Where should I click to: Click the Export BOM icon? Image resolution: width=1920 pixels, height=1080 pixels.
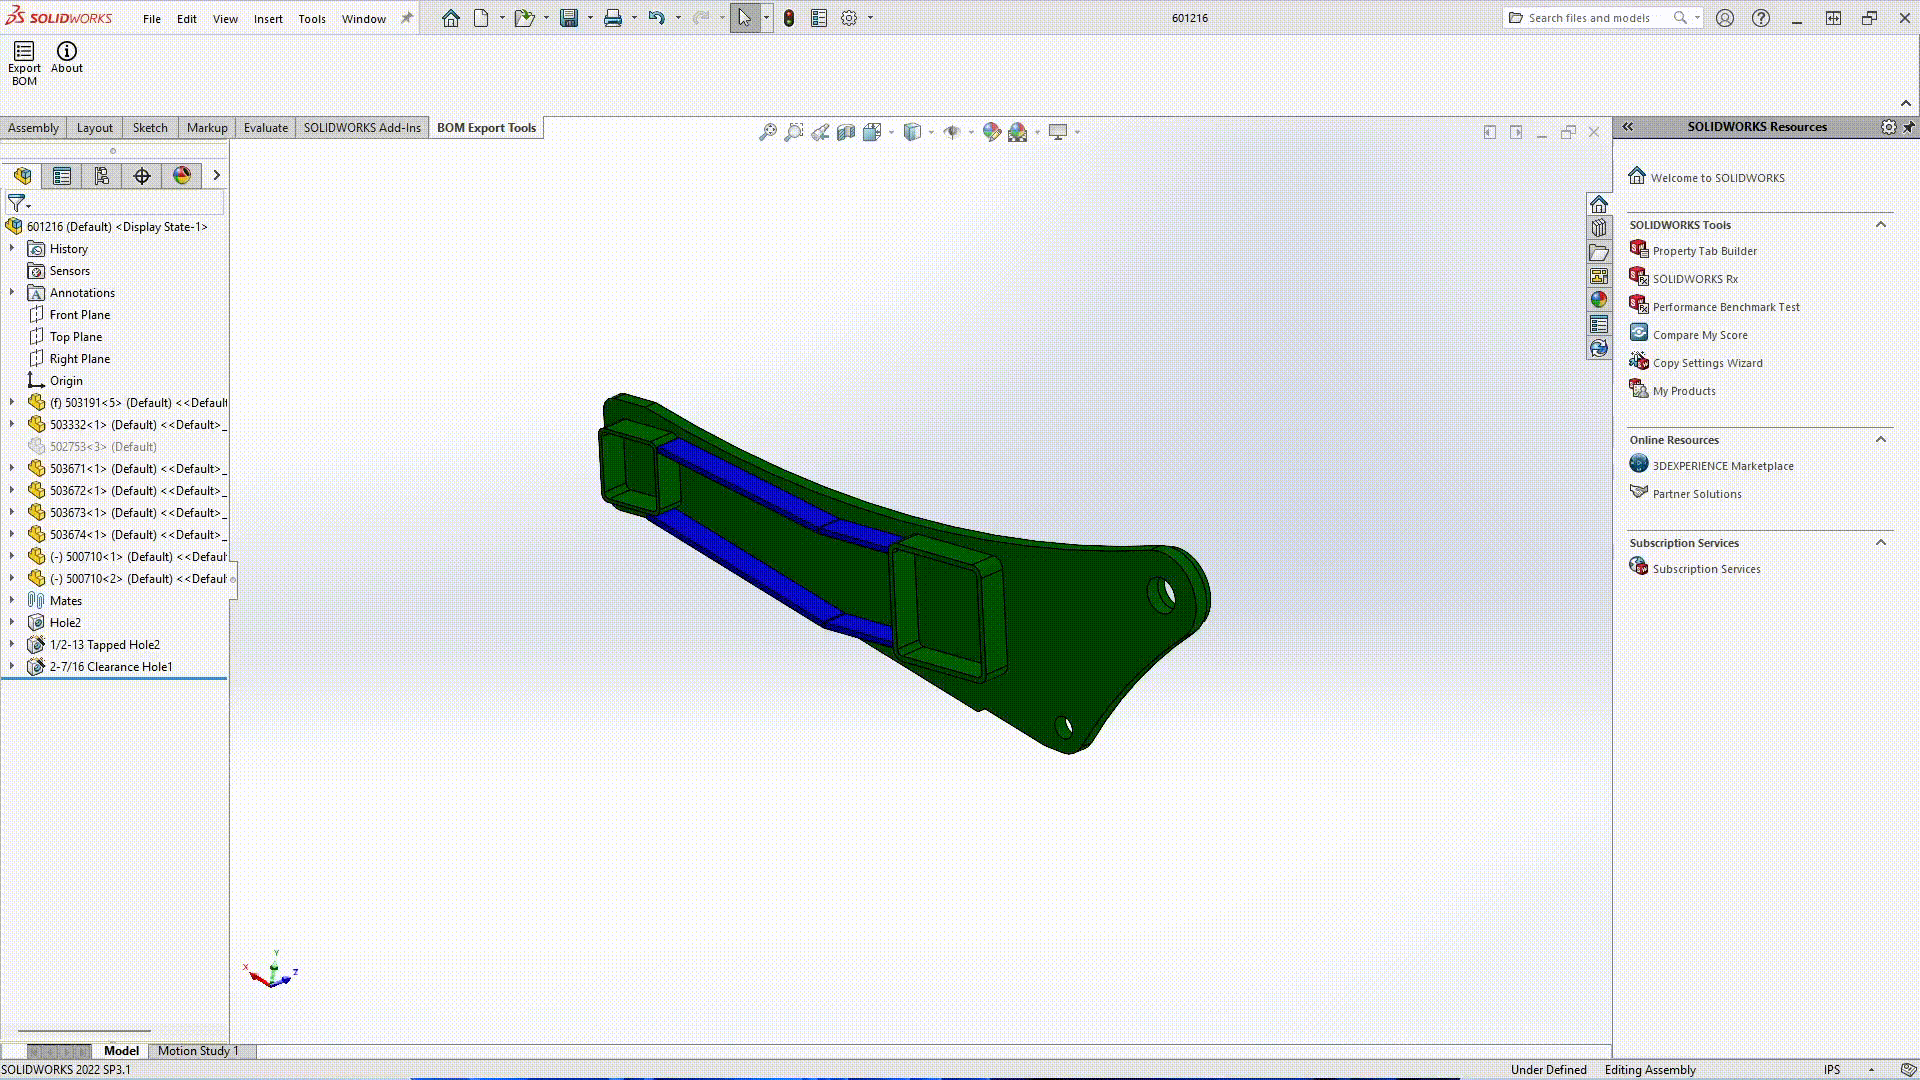[x=22, y=57]
